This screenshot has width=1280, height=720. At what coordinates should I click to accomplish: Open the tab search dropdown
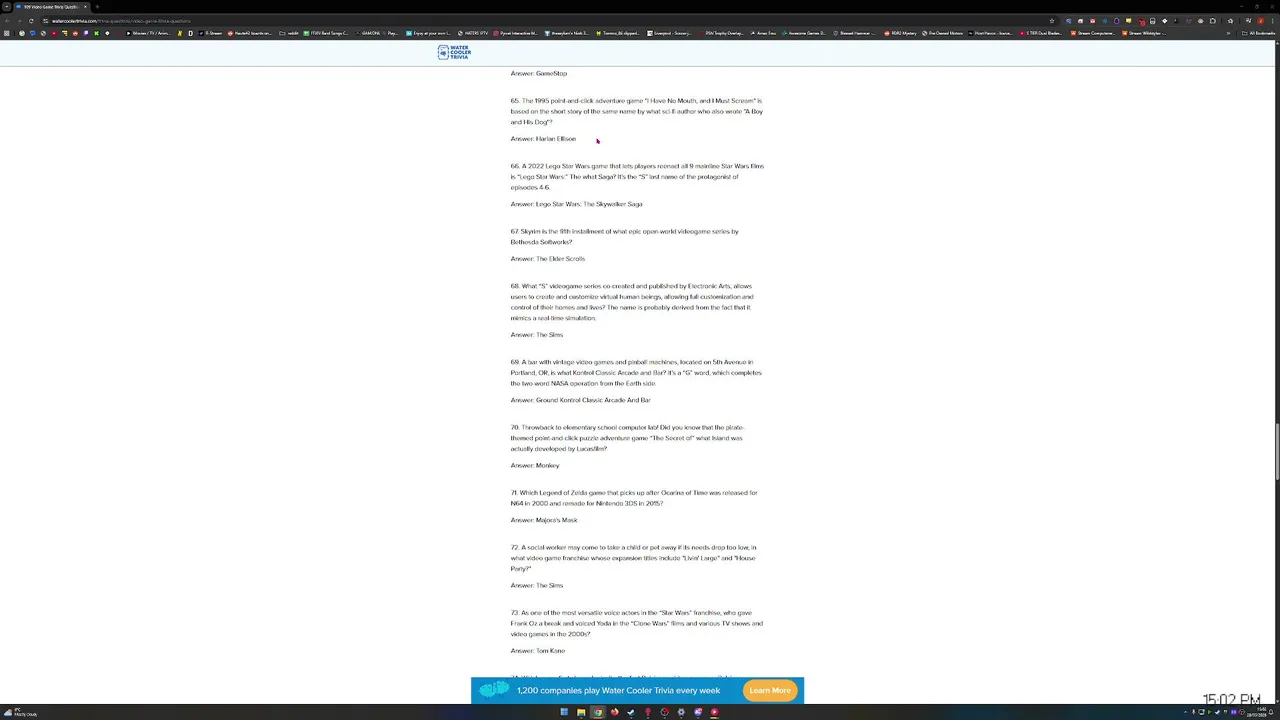pyautogui.click(x=6, y=7)
